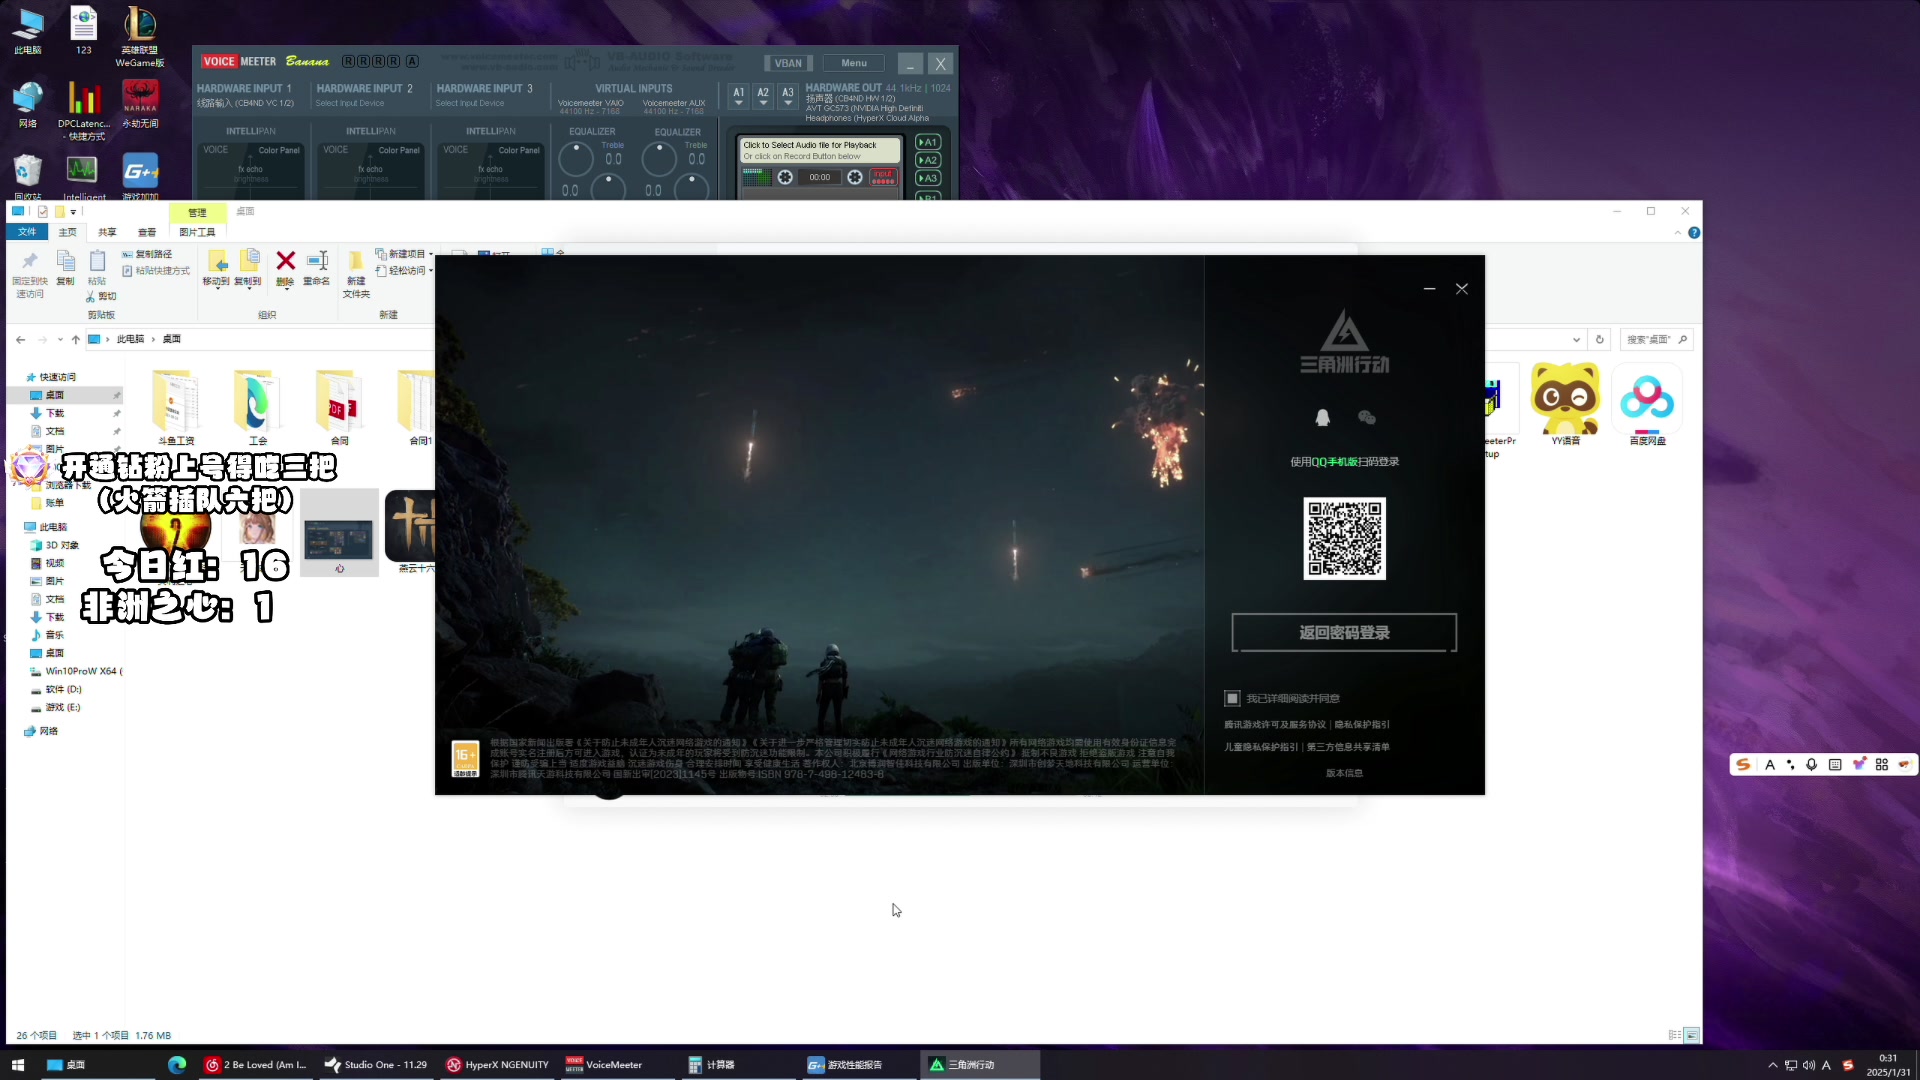
Task: Switch to the 查看 ribbon tab
Action: coord(147,232)
